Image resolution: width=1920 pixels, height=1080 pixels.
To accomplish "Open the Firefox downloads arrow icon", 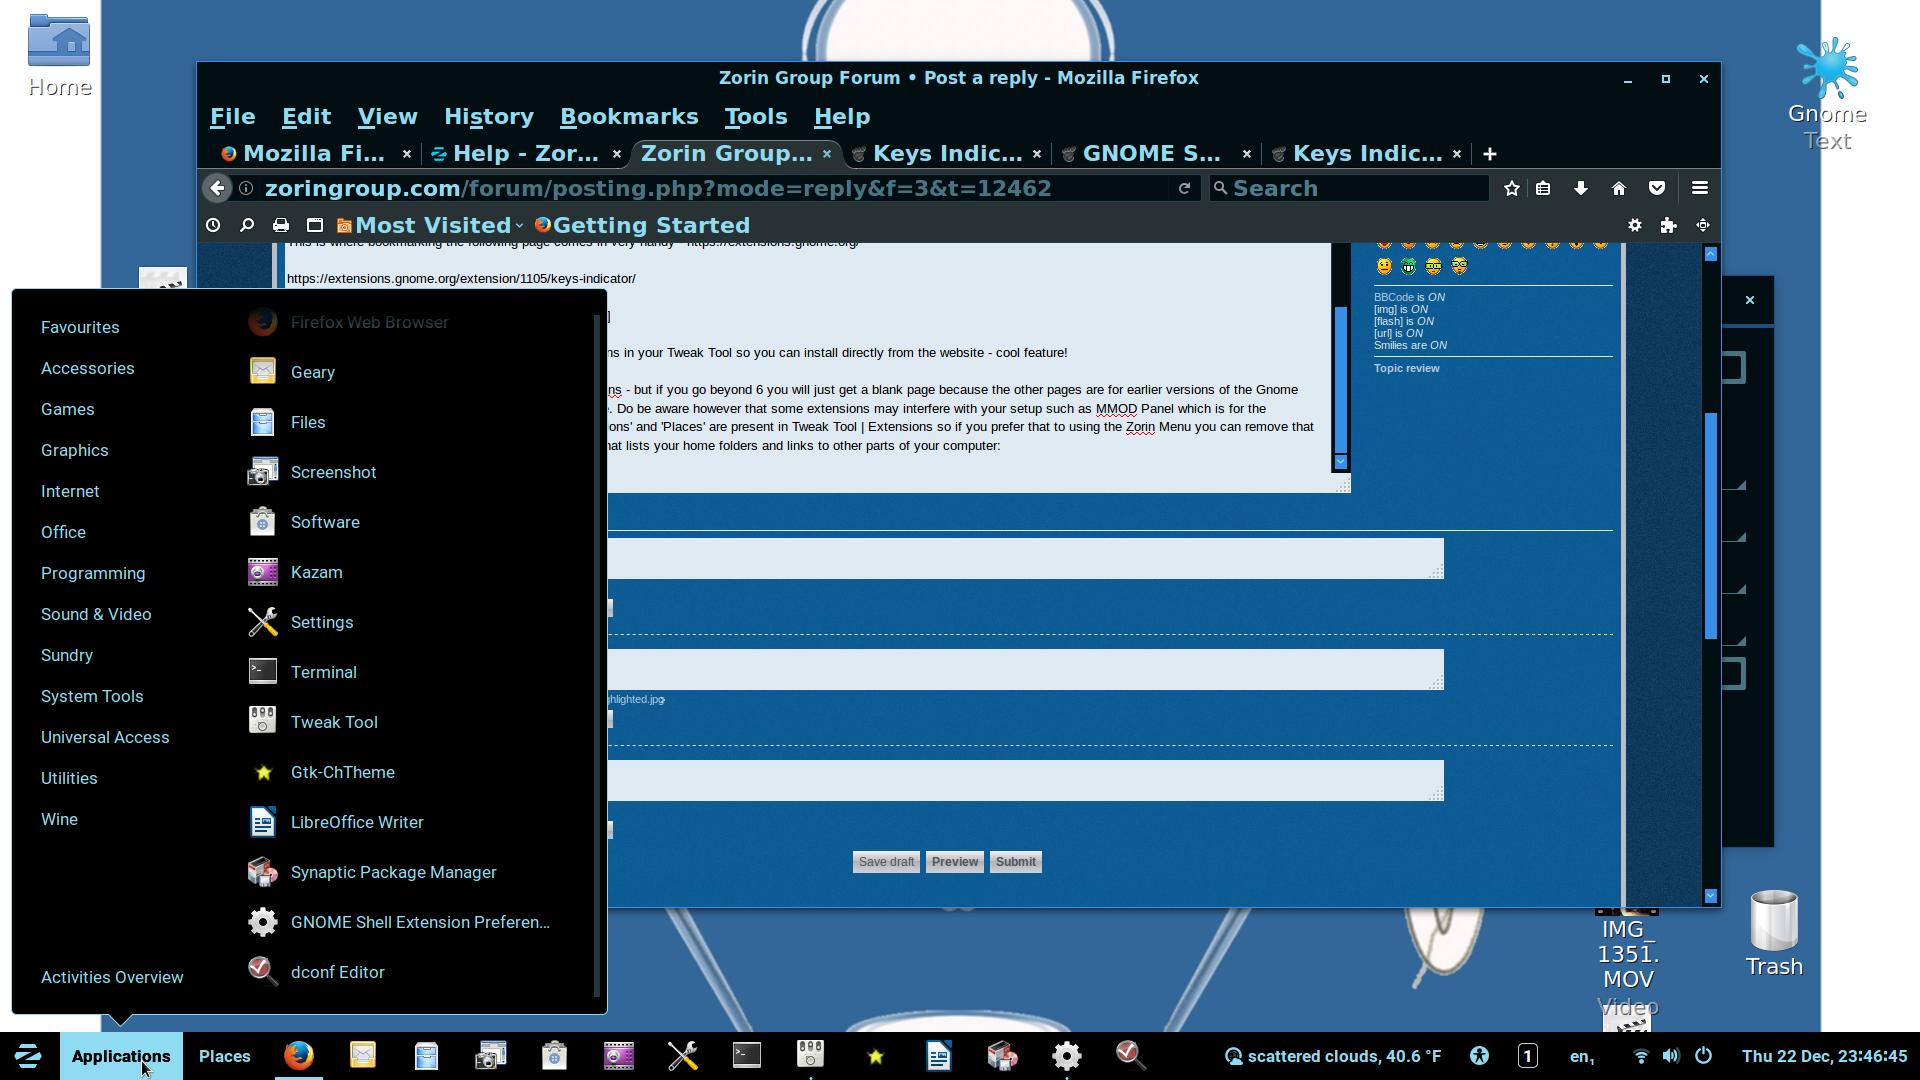I will [x=1581, y=188].
